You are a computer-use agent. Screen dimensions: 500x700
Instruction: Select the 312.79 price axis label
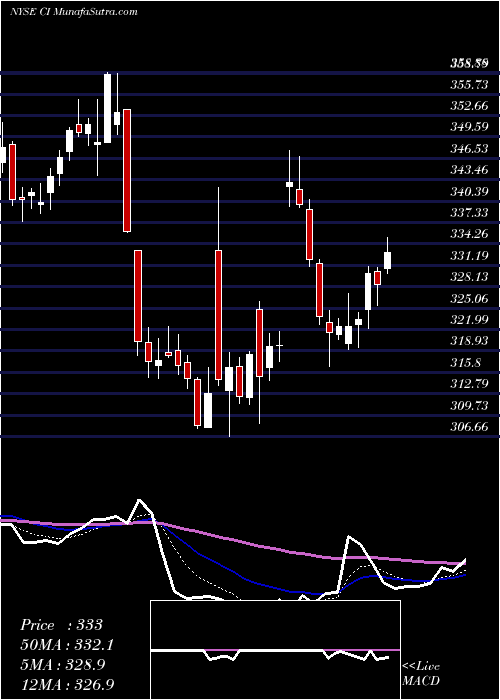(469, 383)
